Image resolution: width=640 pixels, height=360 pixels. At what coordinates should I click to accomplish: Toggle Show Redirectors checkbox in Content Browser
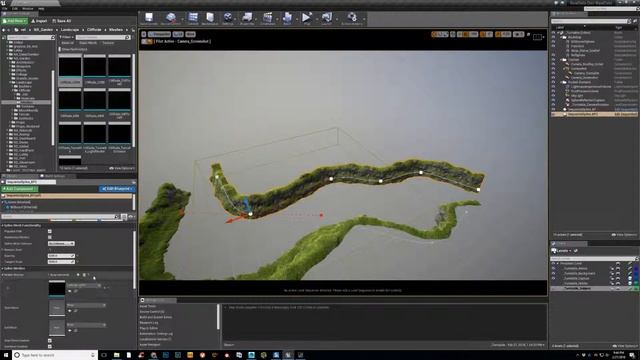pyautogui.click(x=60, y=49)
